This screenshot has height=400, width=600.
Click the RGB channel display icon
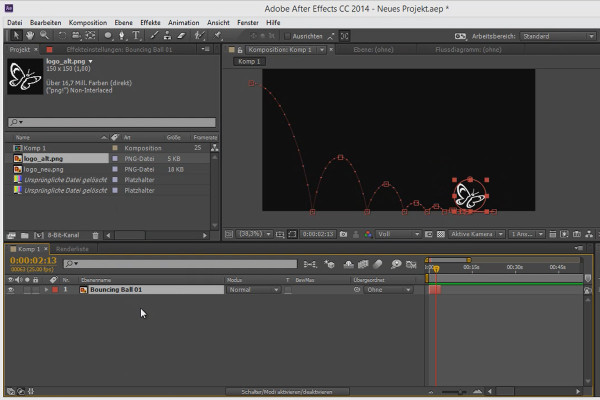pos(368,234)
